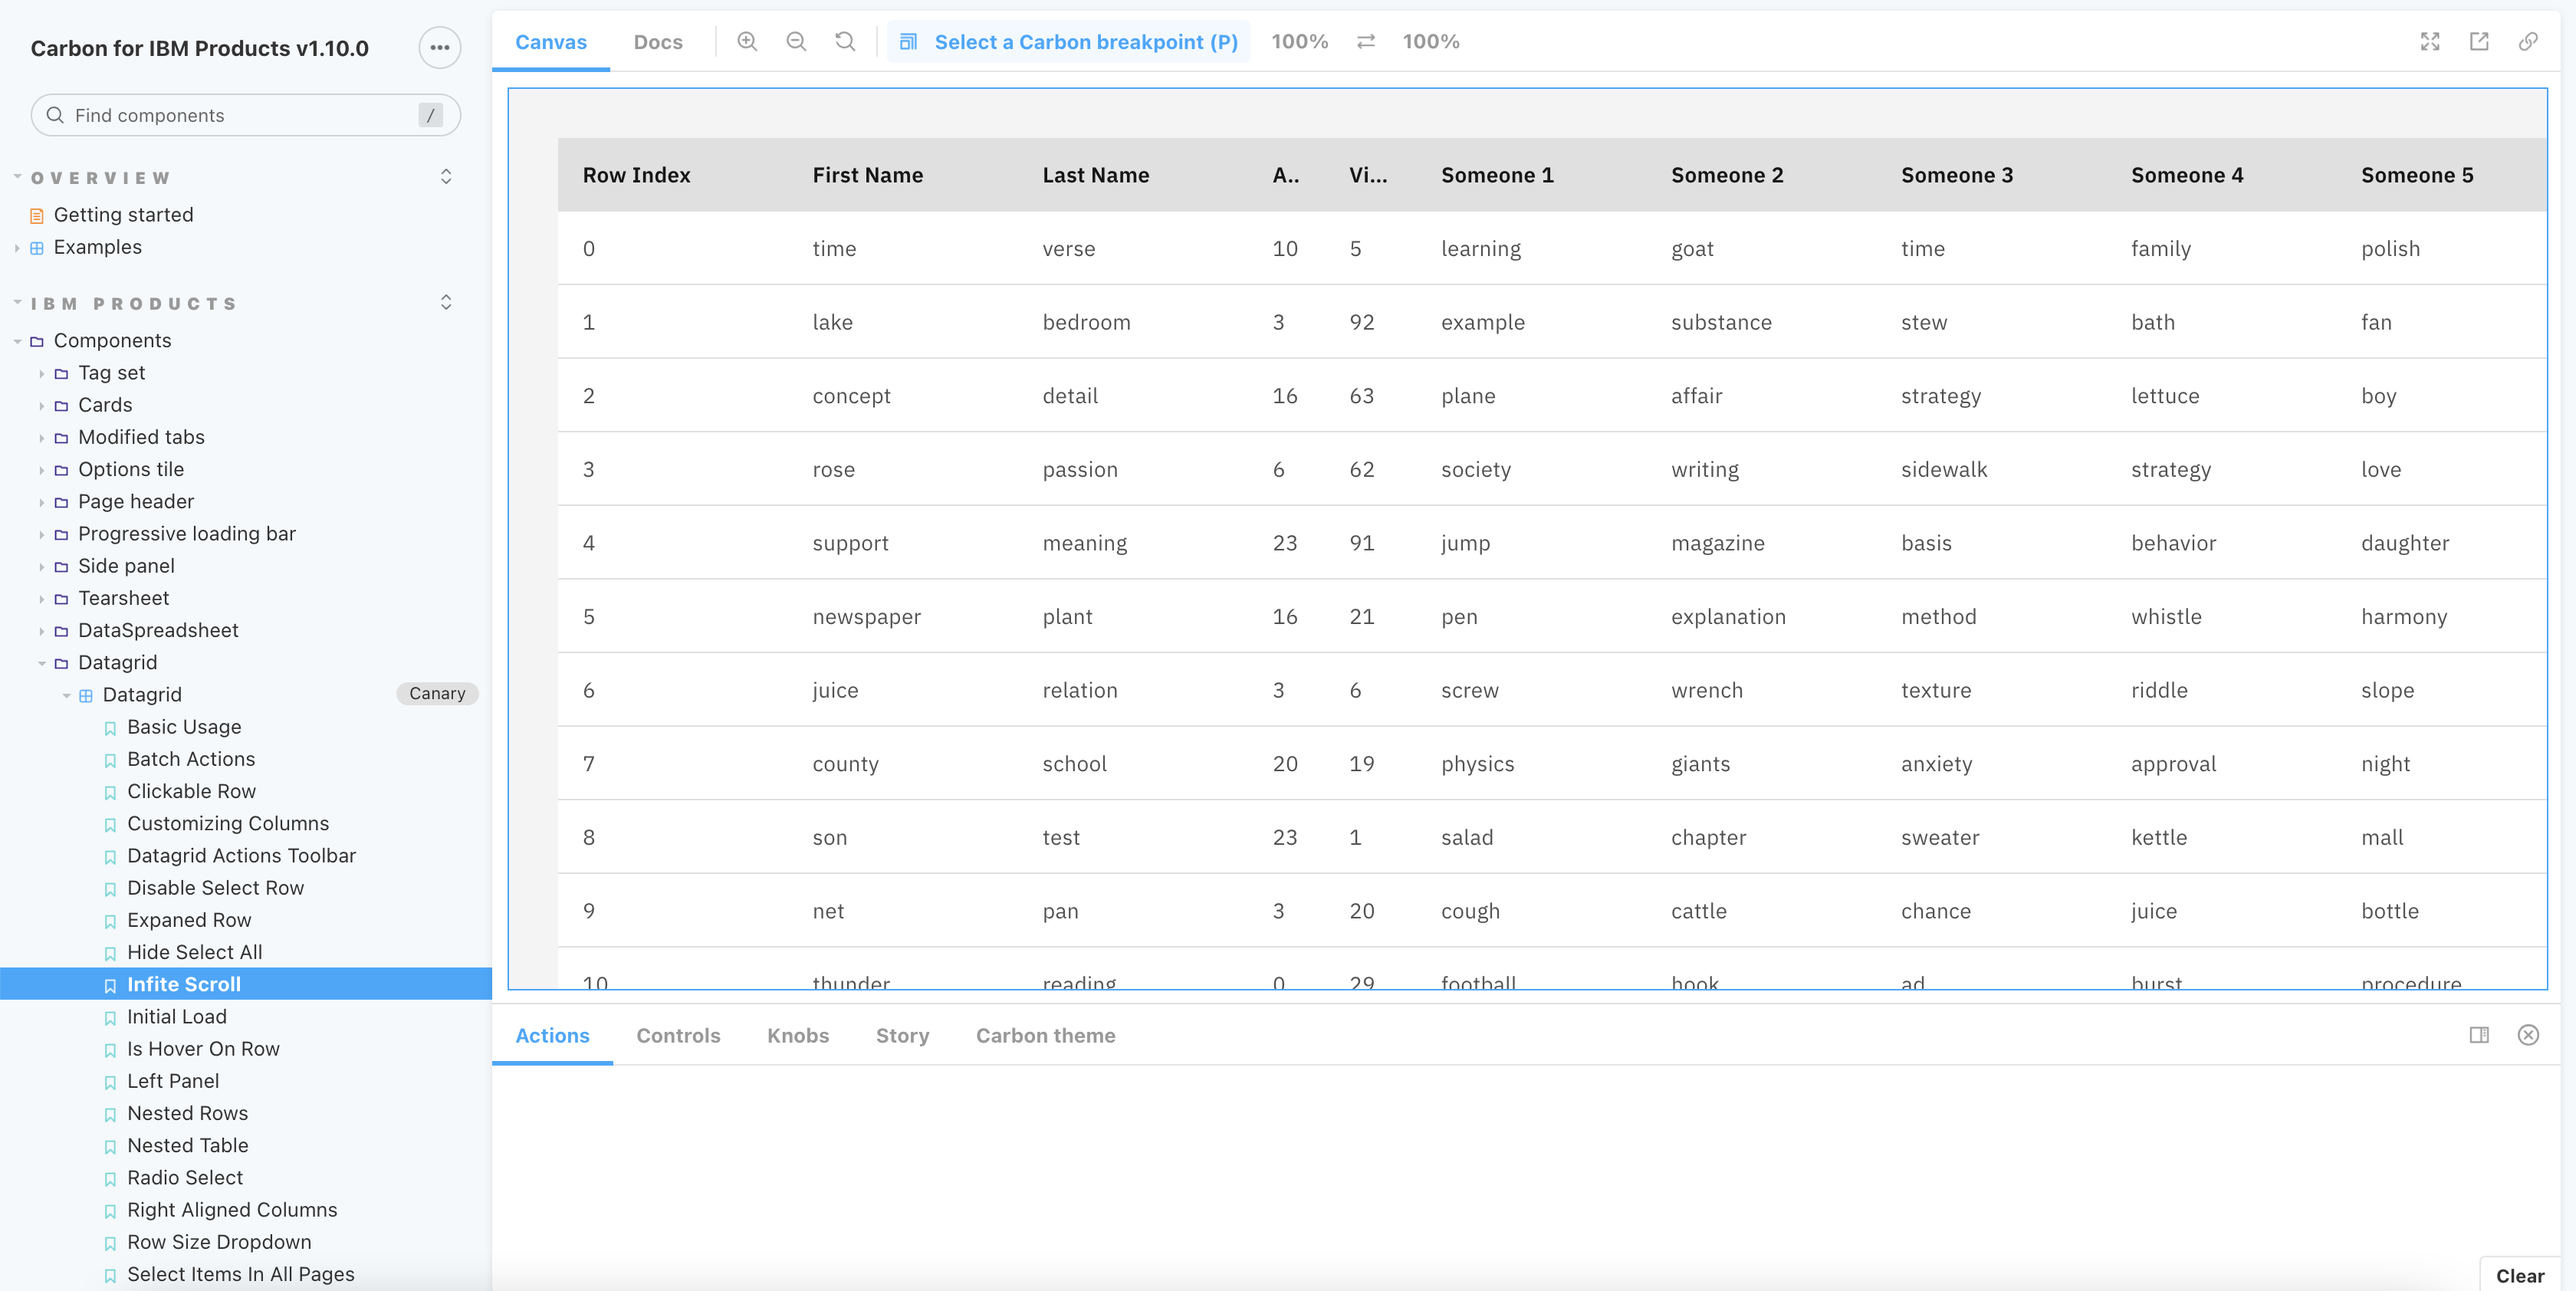2576x1291 pixels.
Task: Zoom out of the canvas preview
Action: point(796,42)
